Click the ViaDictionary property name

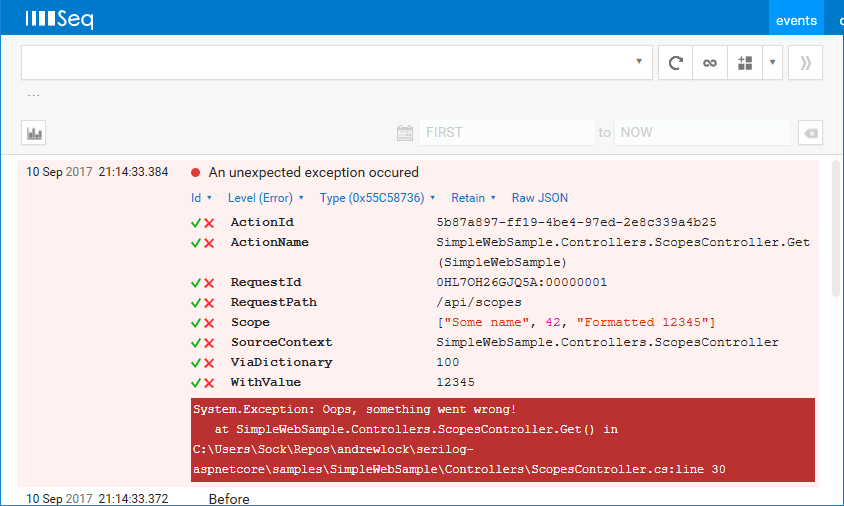pyautogui.click(x=282, y=362)
